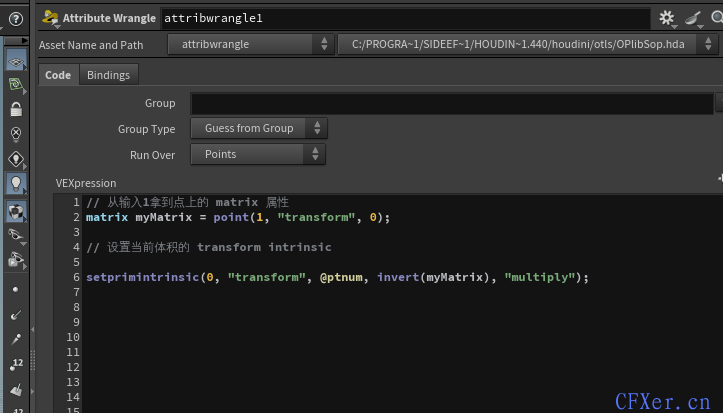Image resolution: width=723 pixels, height=413 pixels.
Task: Toggle the headlight diamond bulb icon
Action: click(16, 159)
